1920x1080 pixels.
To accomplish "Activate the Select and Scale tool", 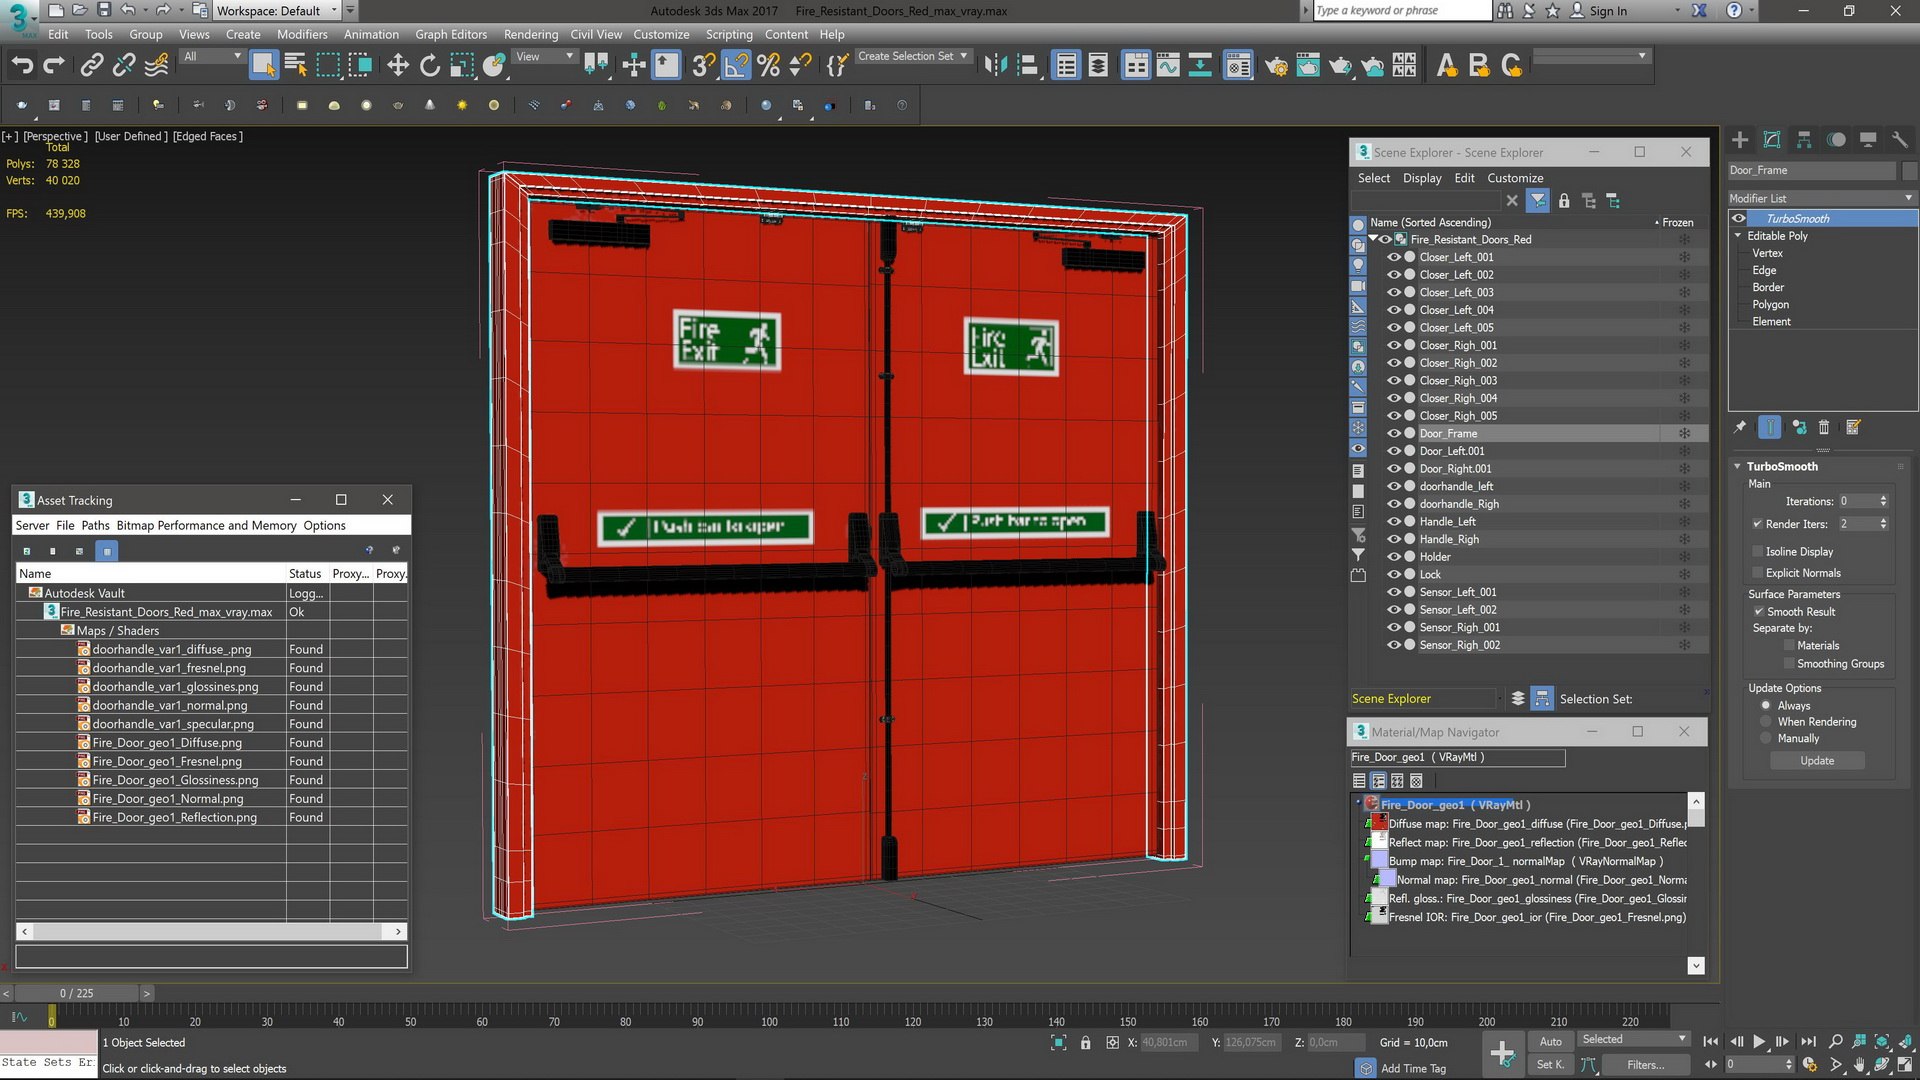I will 462,65.
